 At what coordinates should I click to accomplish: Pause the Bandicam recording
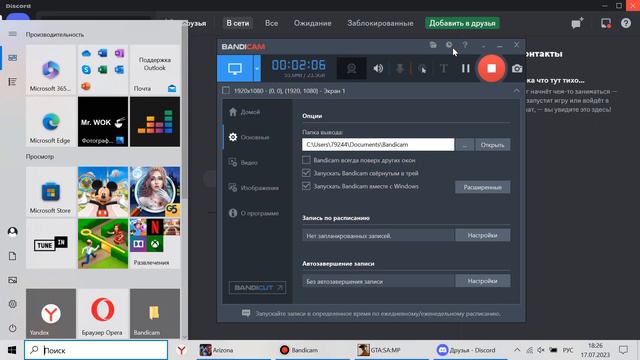(466, 69)
